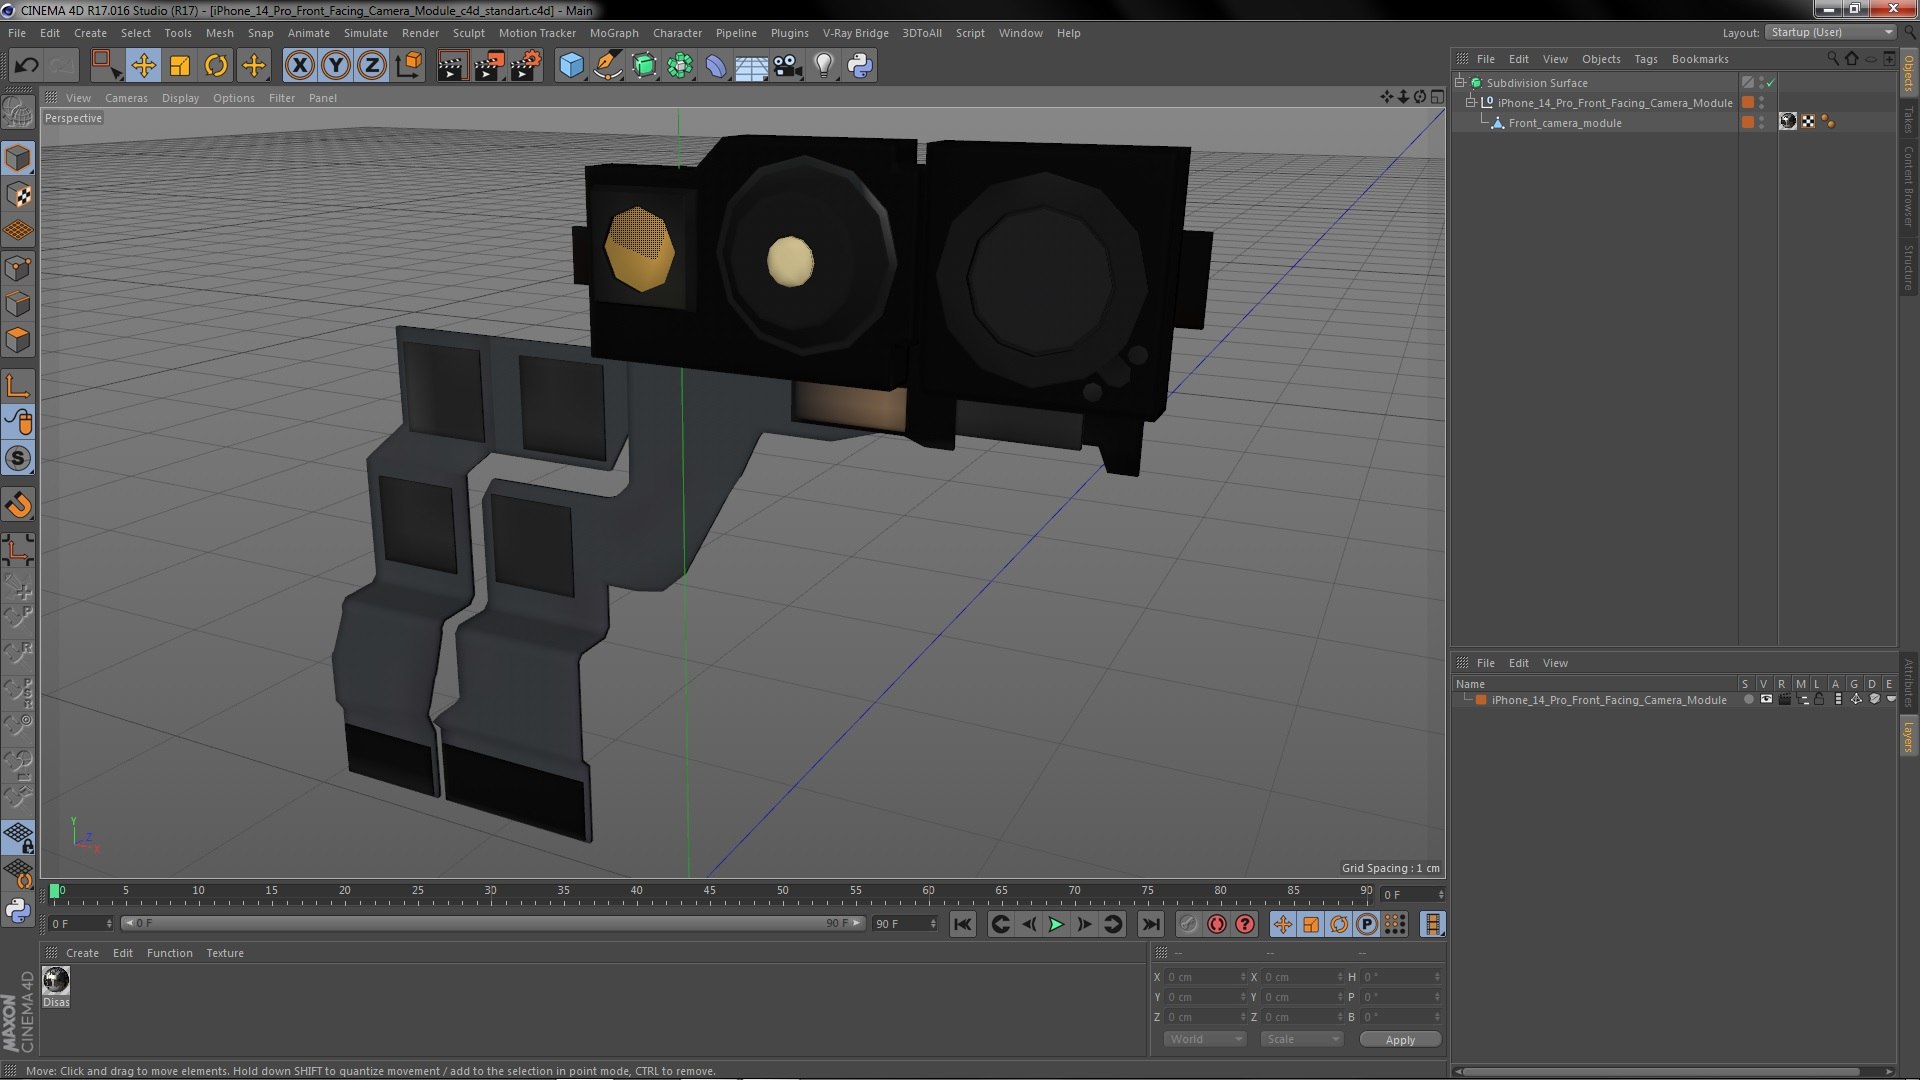Select the Disas material thumbnail
1920x1080 pixels.
tap(56, 981)
